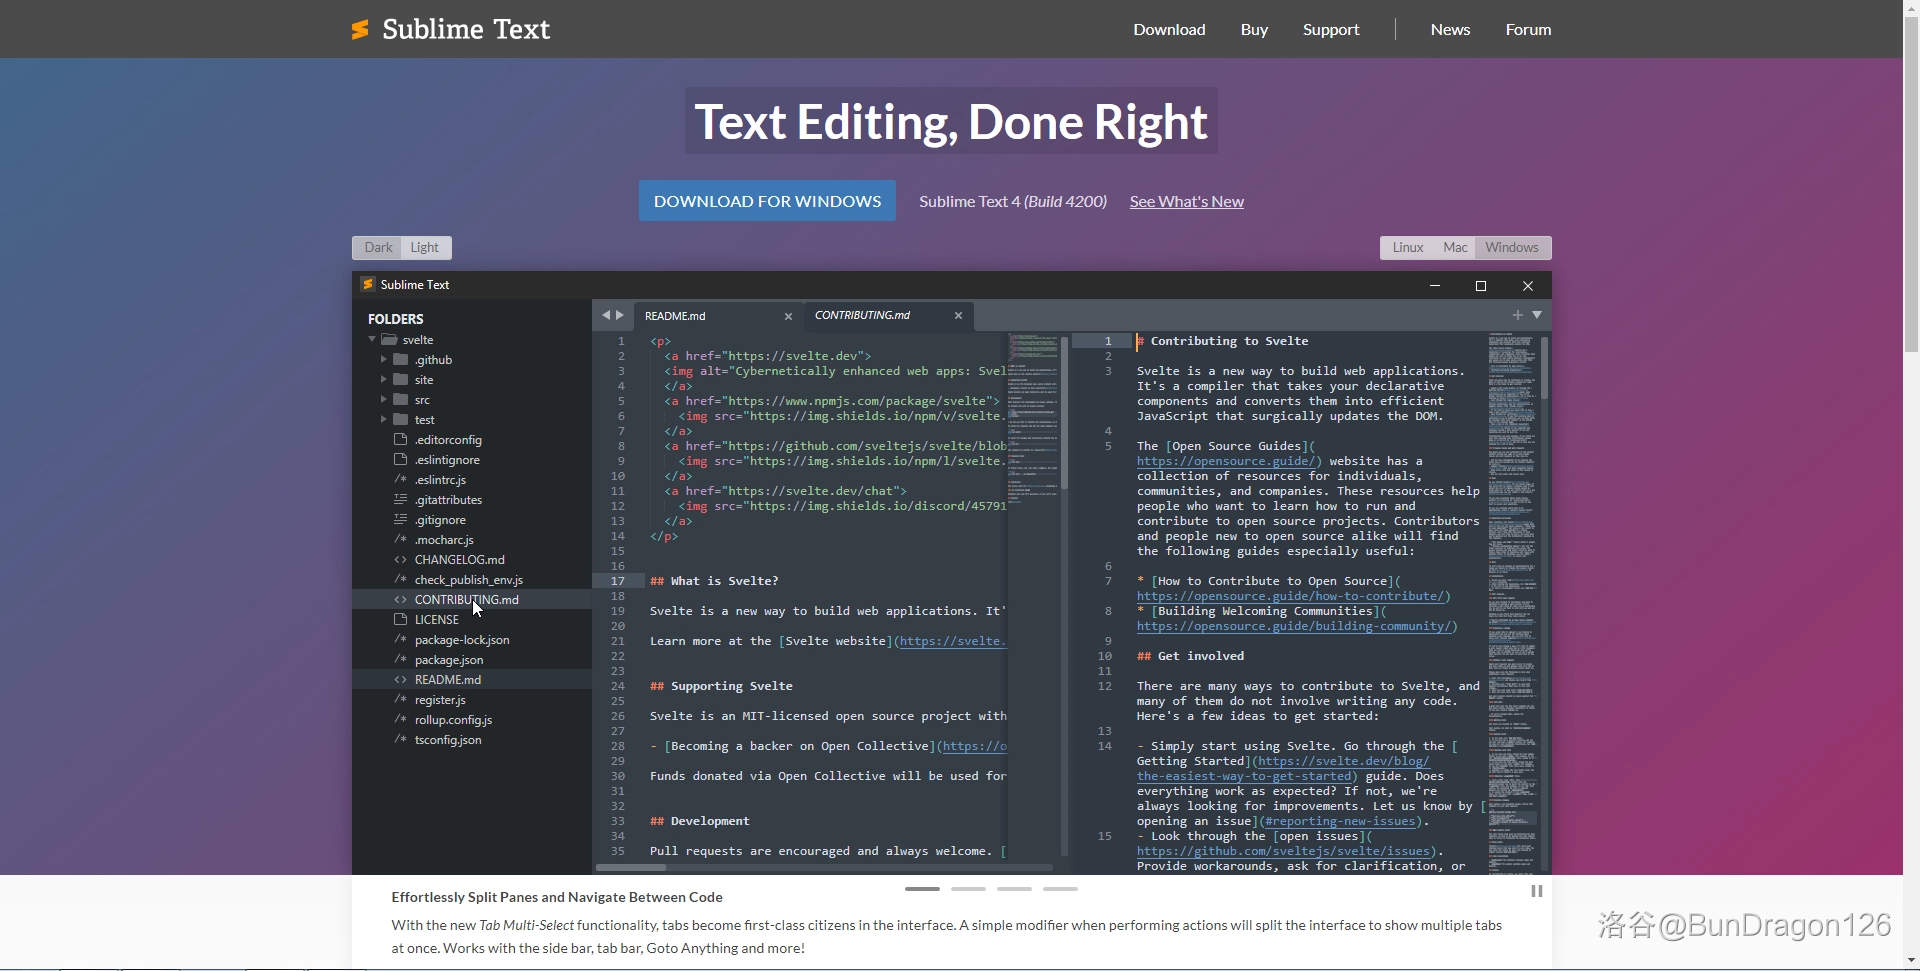Screen dimensions: 1920x971
Task: Switch screenshot theme to Dark
Action: 378,248
